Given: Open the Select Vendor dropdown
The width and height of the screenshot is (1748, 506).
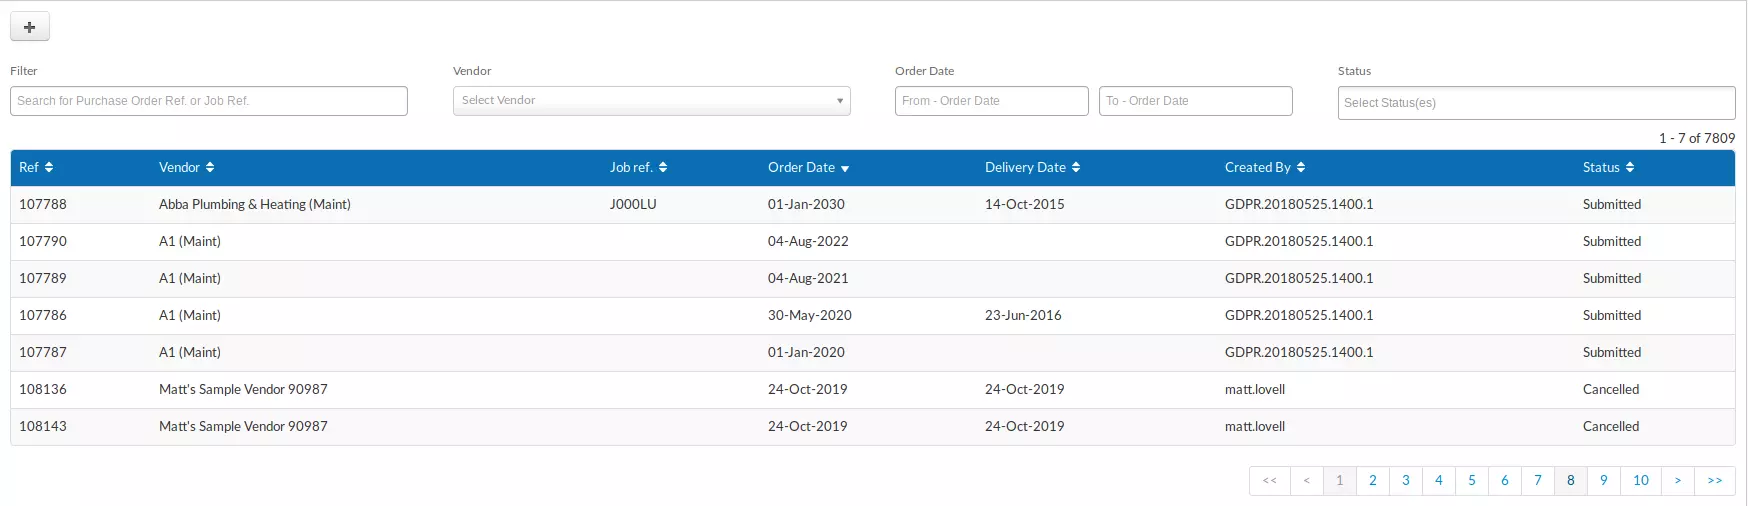Looking at the screenshot, I should (652, 101).
